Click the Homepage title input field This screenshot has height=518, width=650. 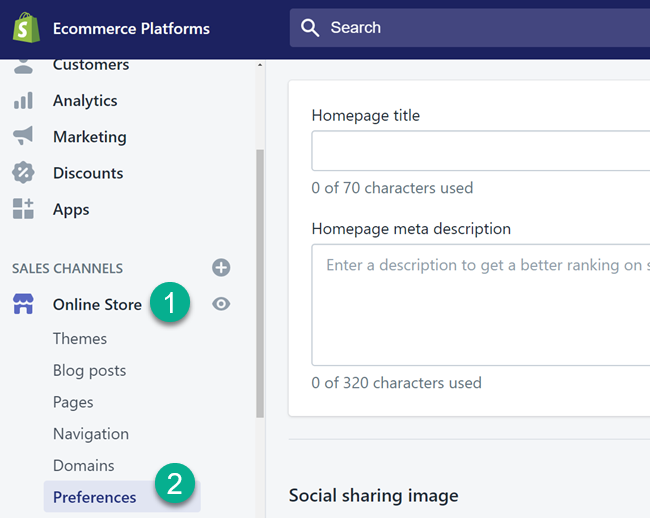[x=480, y=150]
